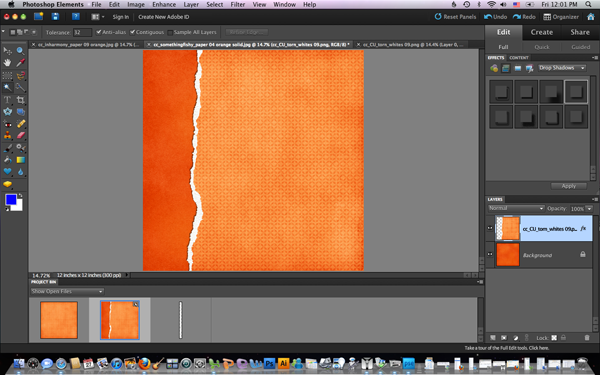Toggle the Anti-alias checkbox
Screen dimensions: 600x375
99,32
